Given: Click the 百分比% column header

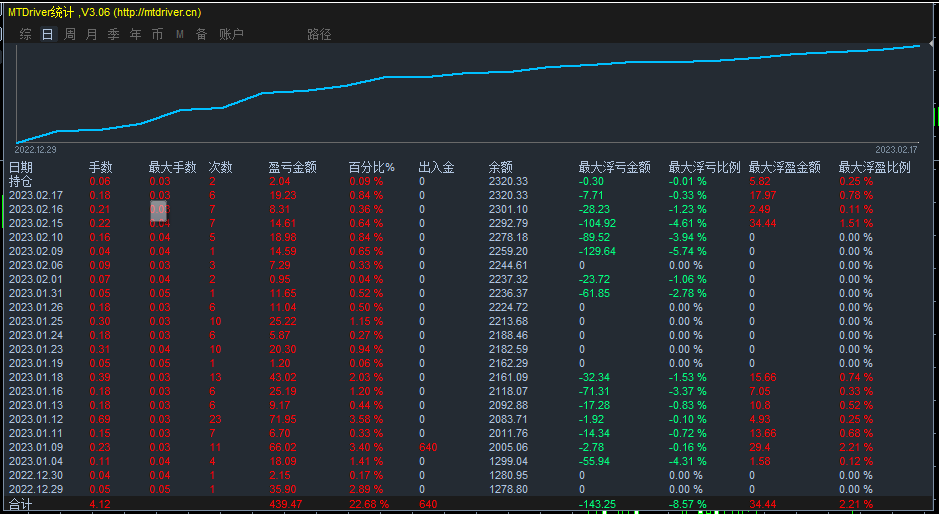Looking at the screenshot, I should coord(371,167).
